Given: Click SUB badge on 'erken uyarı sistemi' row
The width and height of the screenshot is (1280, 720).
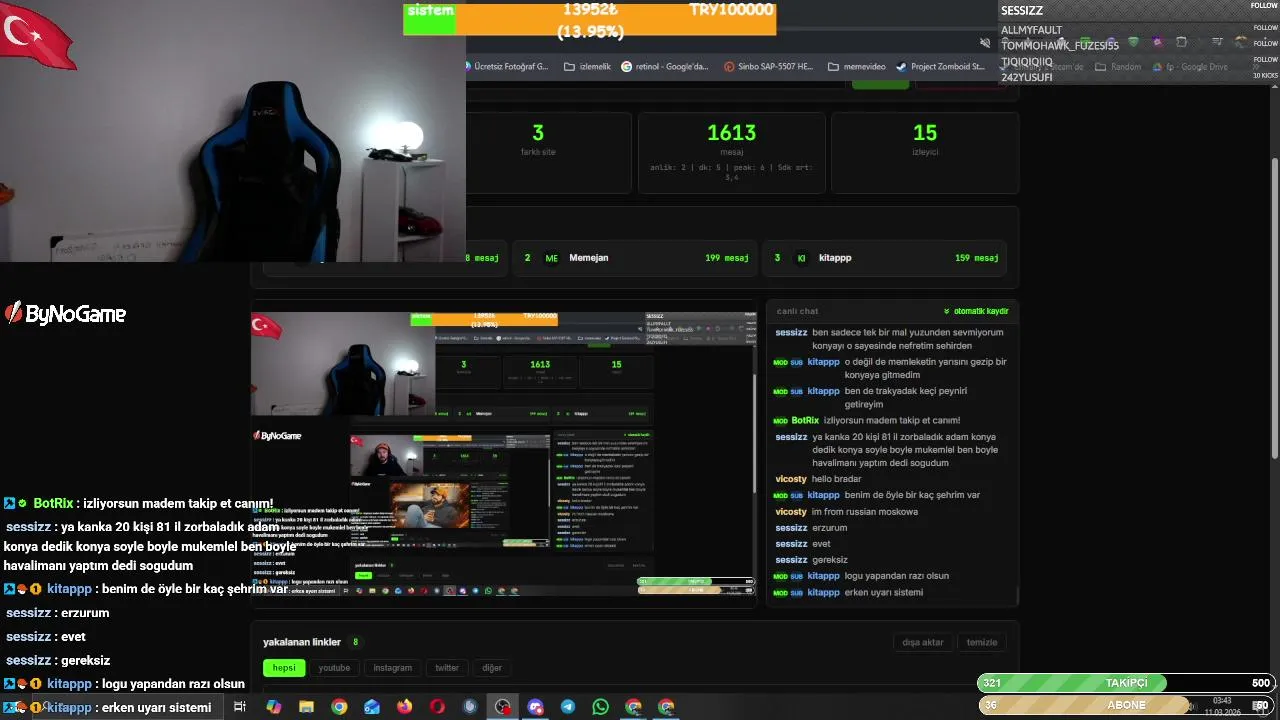Looking at the screenshot, I should (x=797, y=593).
